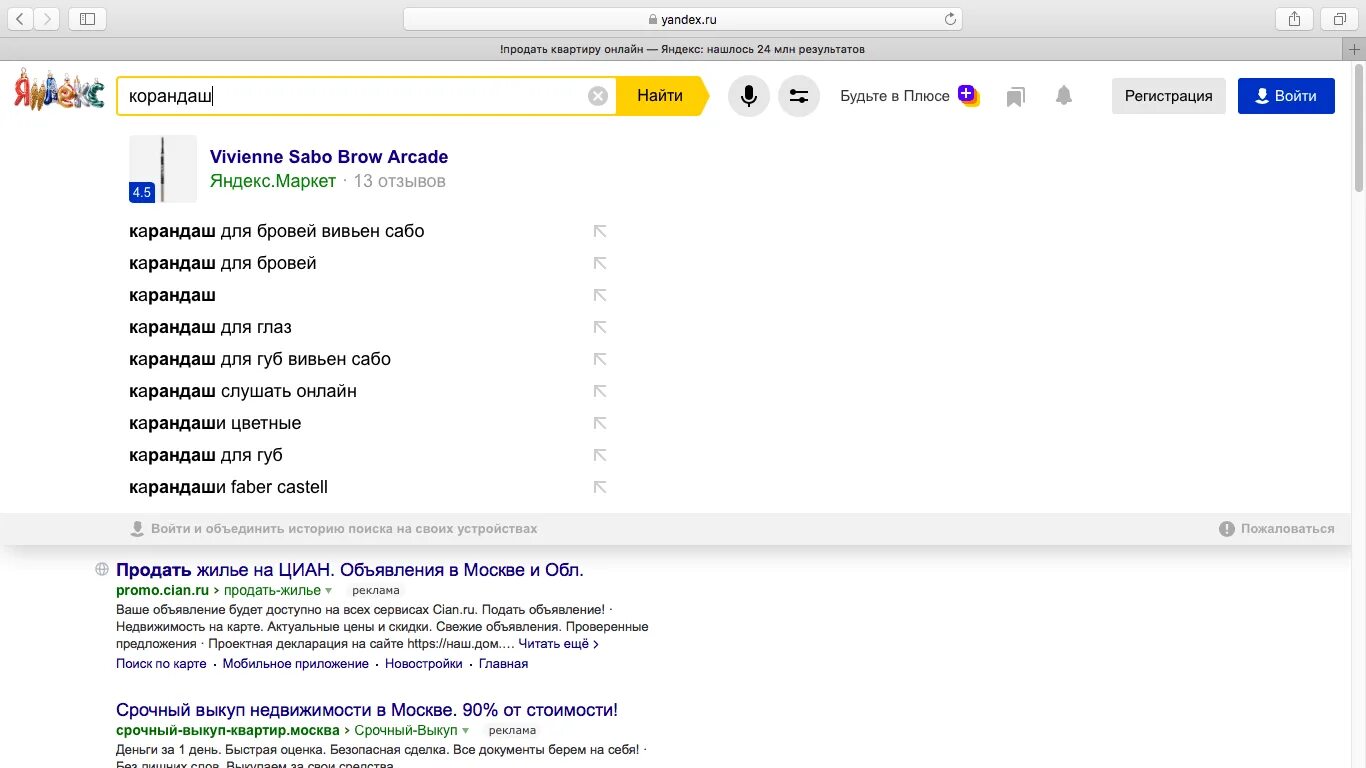1366x768 pixels.
Task: Insert suggestion arrow for 'карандаш для глаз'
Action: pos(600,327)
